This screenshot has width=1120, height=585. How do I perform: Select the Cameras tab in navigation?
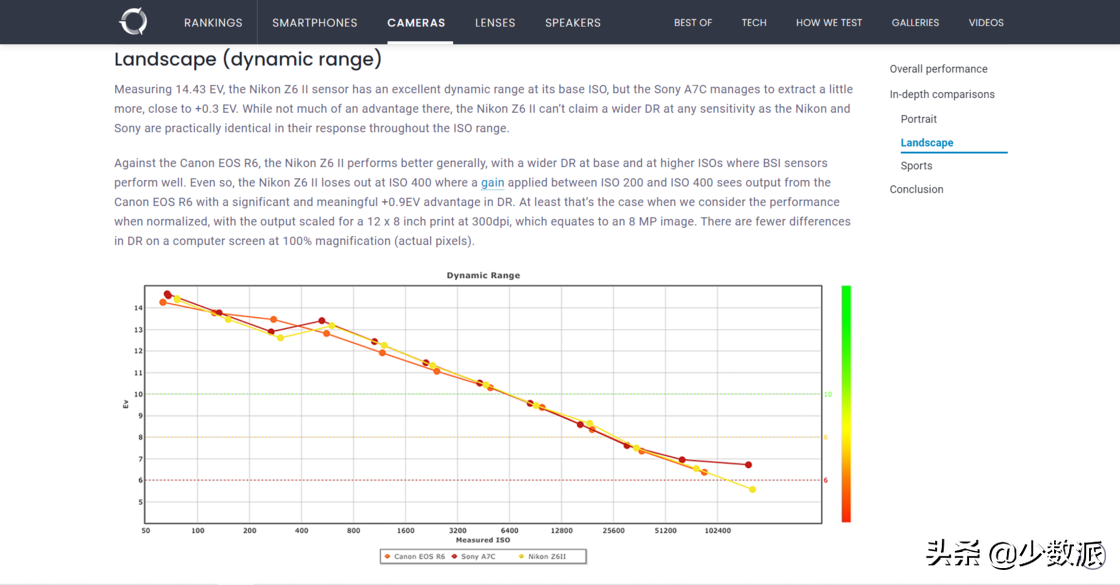click(416, 23)
